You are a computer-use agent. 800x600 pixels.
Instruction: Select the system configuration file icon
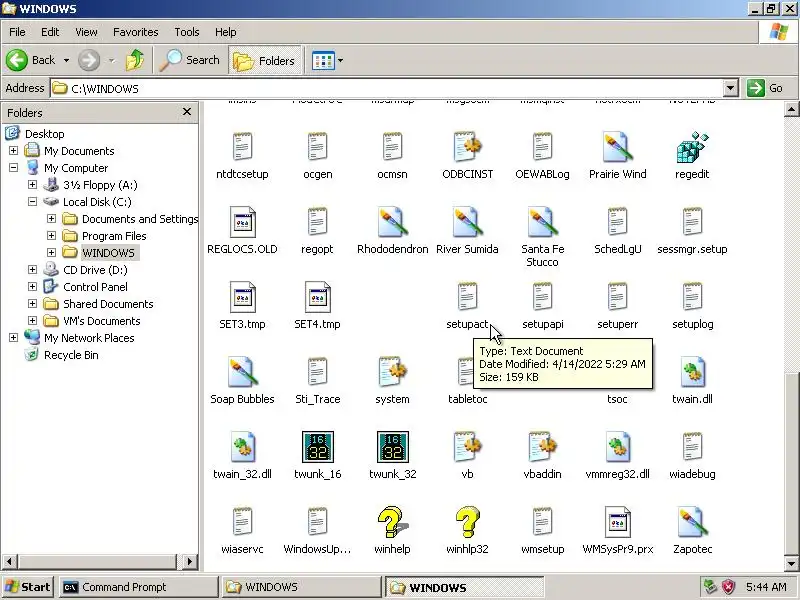(392, 372)
